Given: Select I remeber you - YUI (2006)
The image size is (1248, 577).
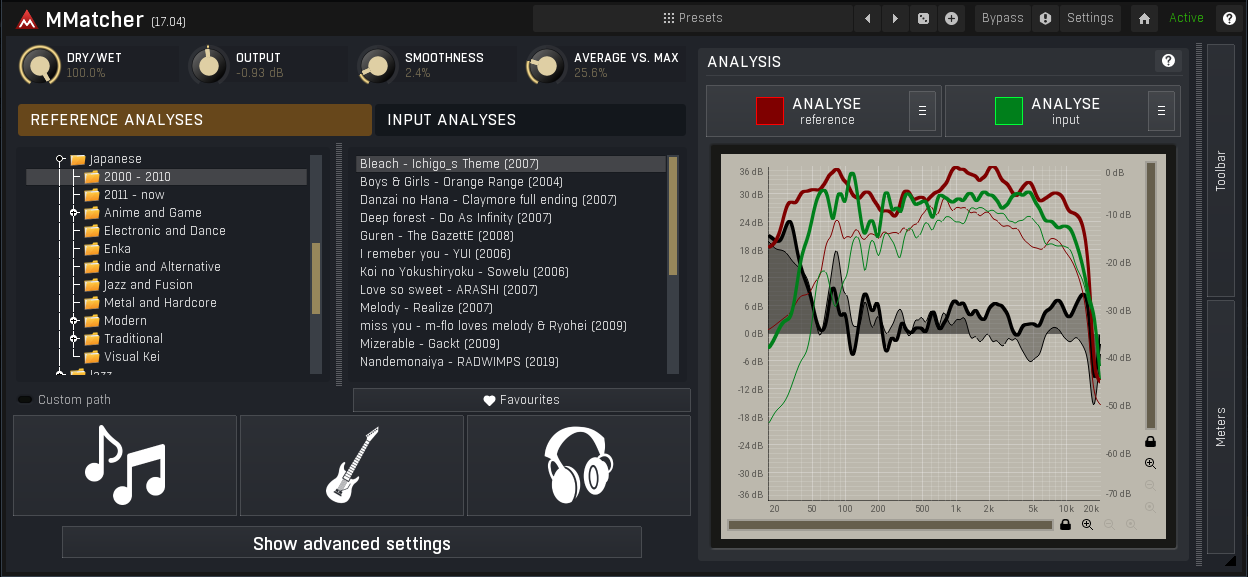Looking at the screenshot, I should [511, 254].
